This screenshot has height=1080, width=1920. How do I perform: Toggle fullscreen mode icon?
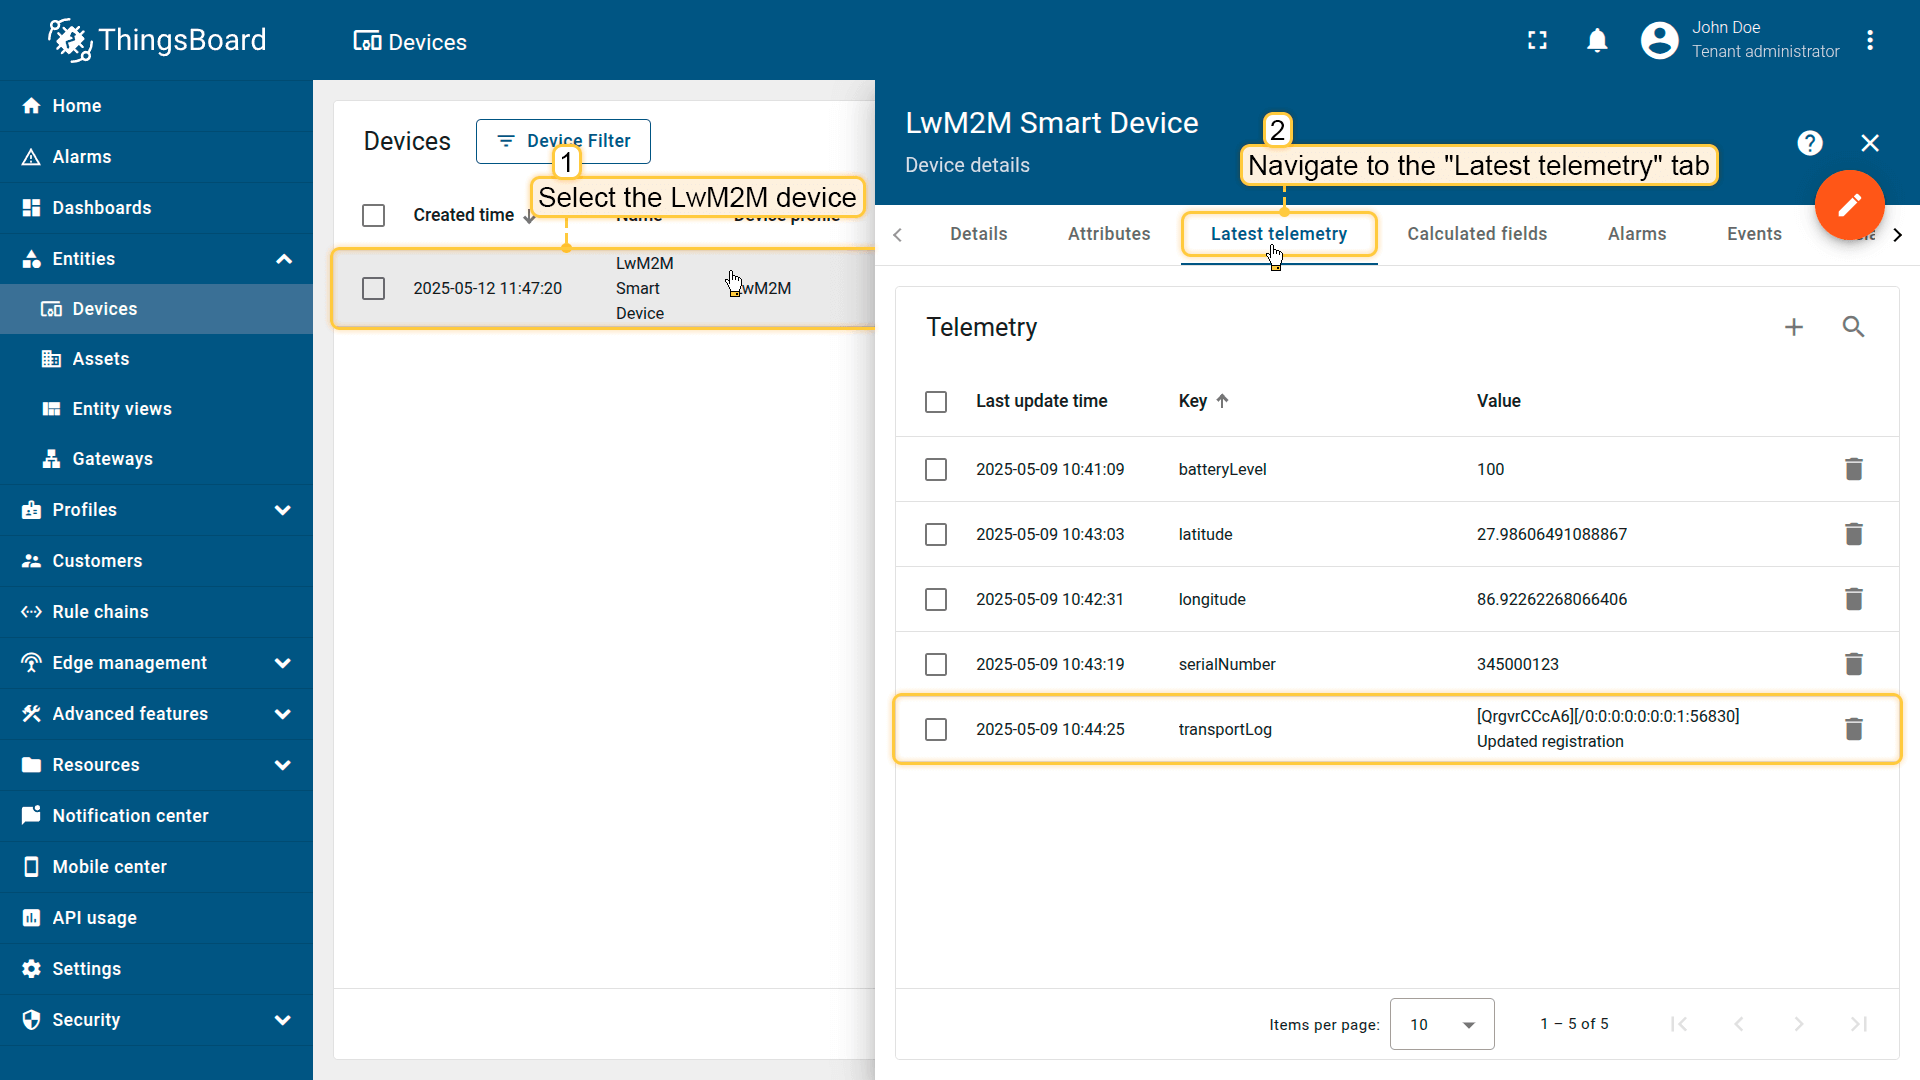(x=1537, y=40)
